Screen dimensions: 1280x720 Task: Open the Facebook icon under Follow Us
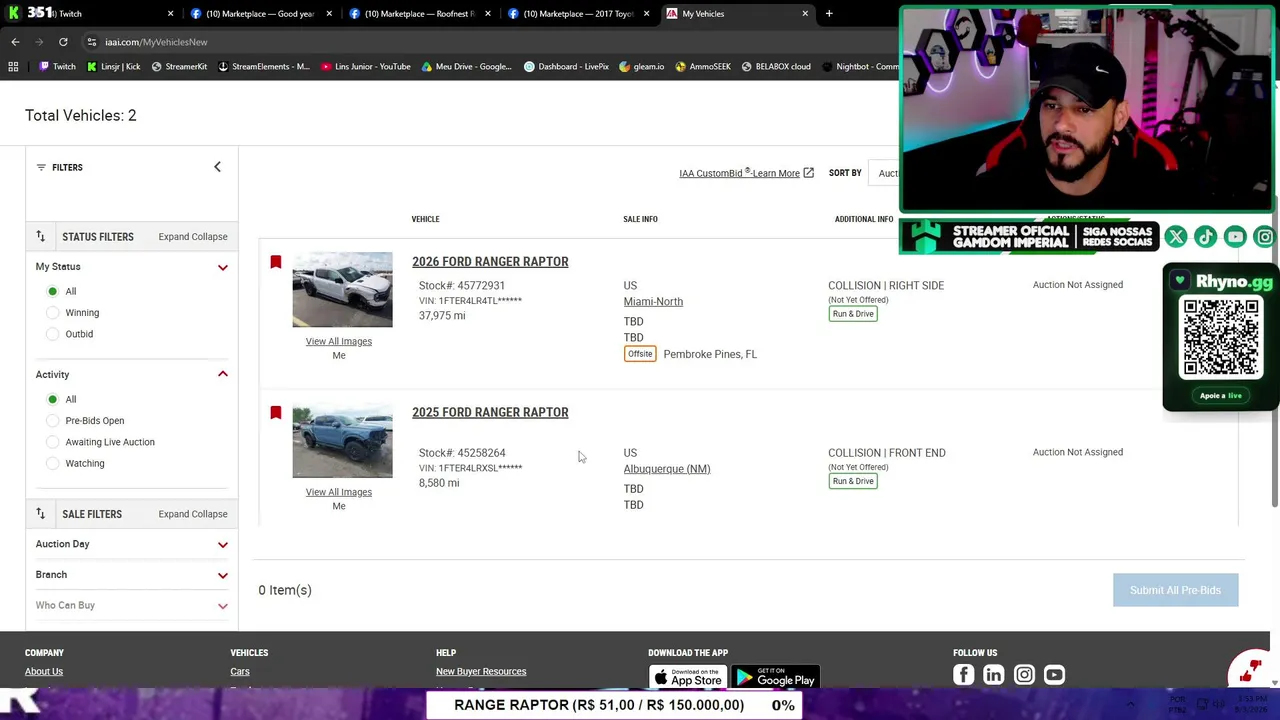tap(964, 675)
